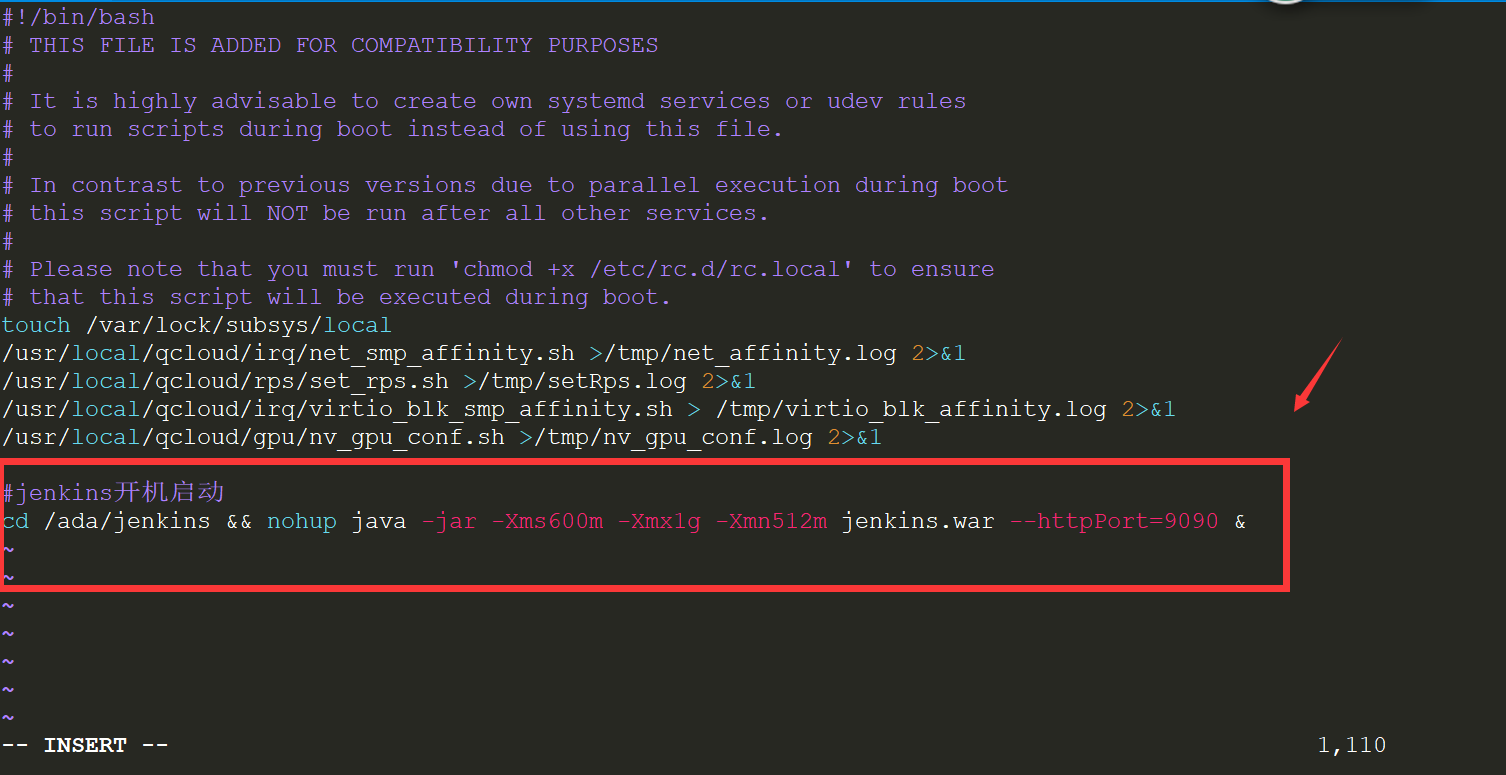This screenshot has height=775, width=1506.
Task: Click the #jenkins开机启动 comment
Action: 113,492
